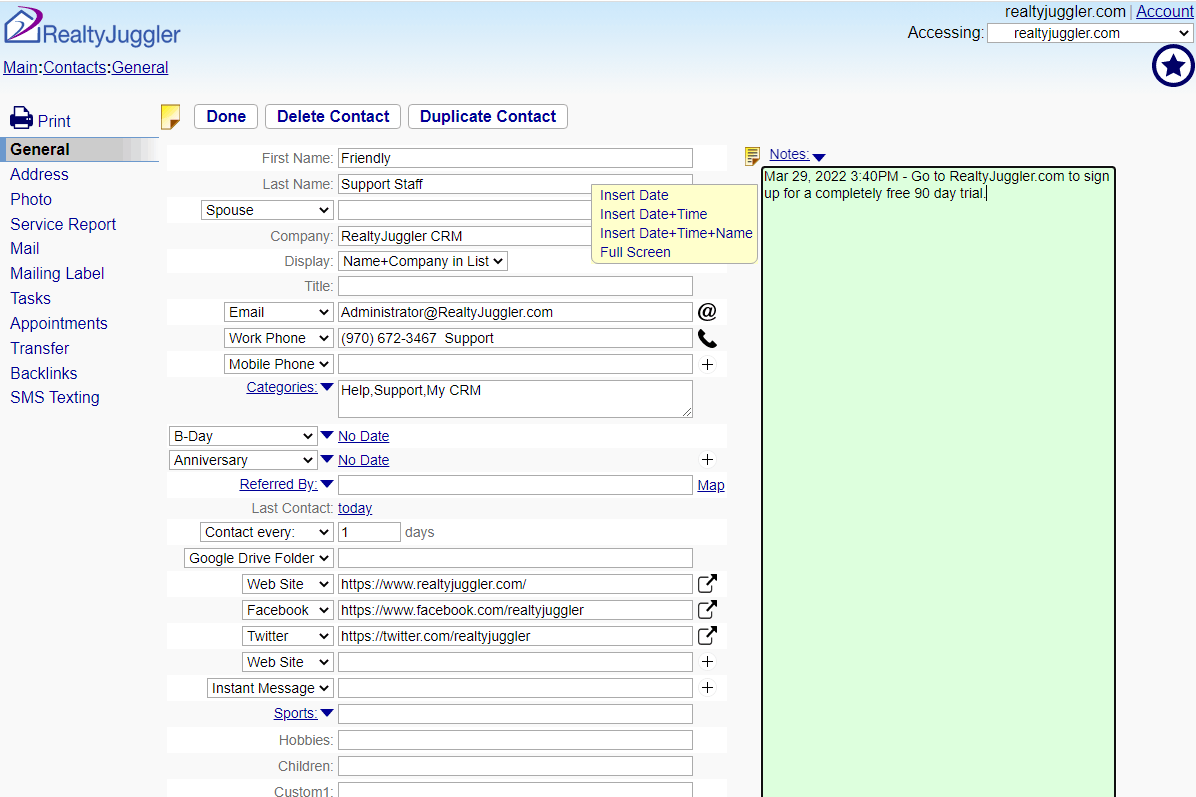Click B-Day No Date link
This screenshot has height=797, width=1196.
[x=363, y=436]
